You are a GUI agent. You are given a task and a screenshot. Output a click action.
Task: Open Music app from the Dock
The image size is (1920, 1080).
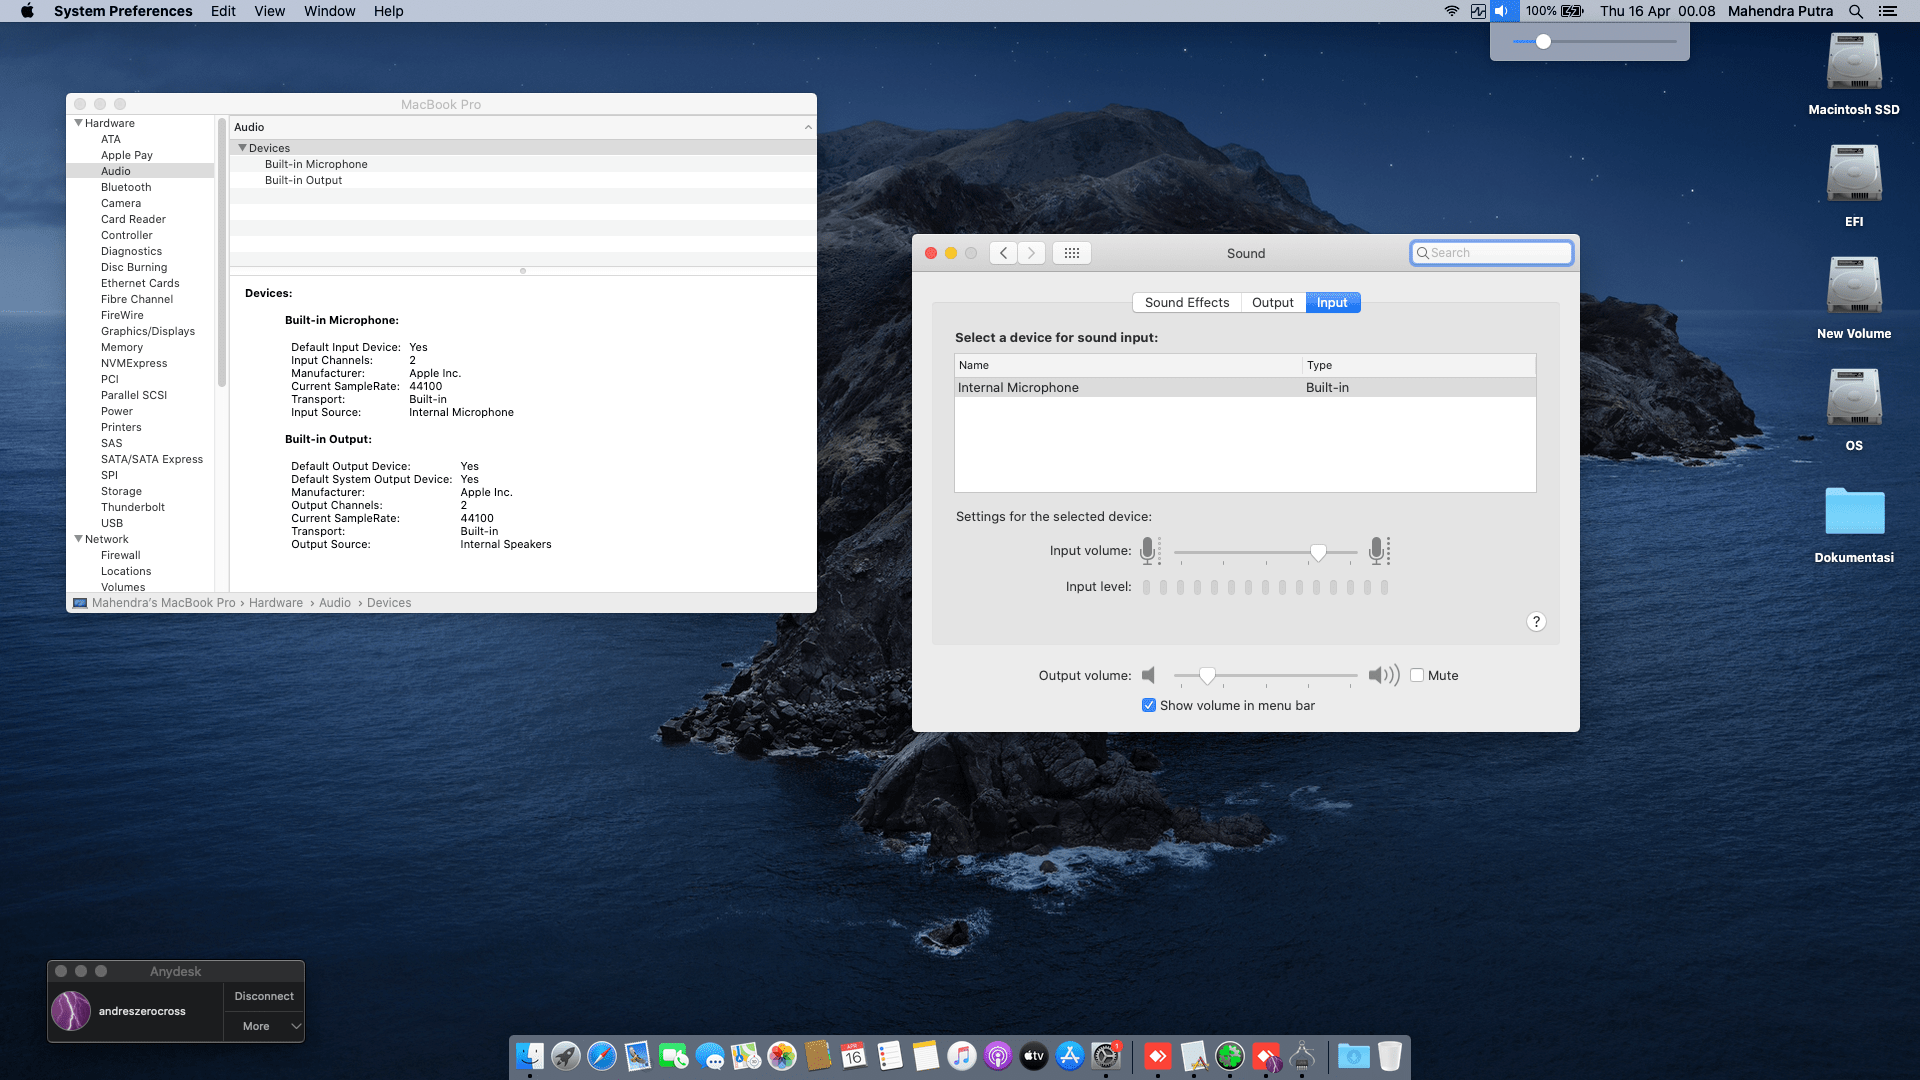[x=962, y=1056]
